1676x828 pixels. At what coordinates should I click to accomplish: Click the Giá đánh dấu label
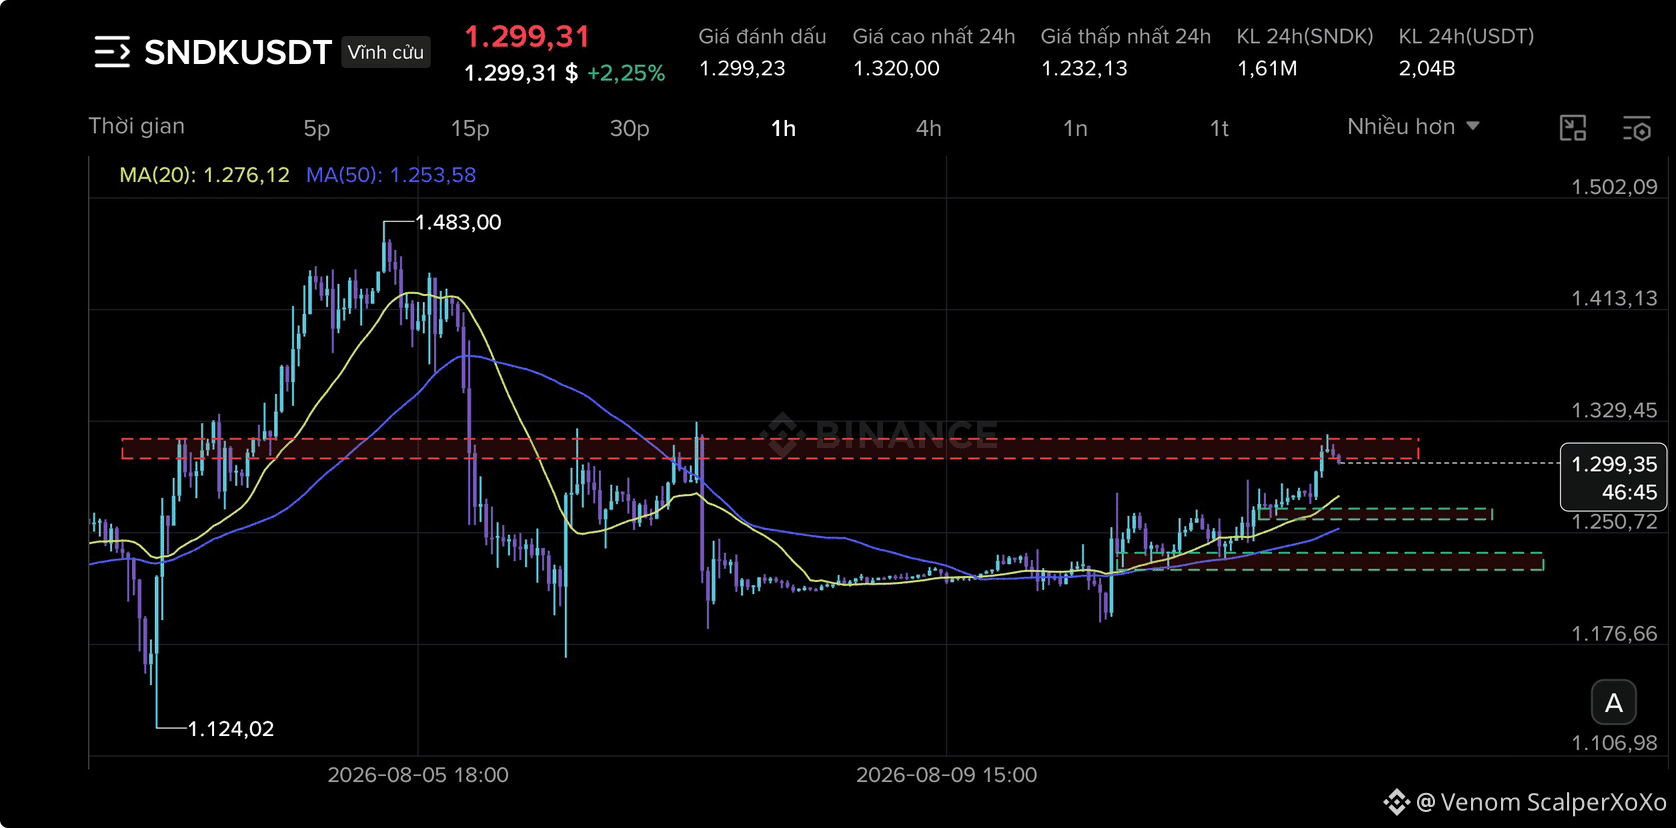point(762,37)
